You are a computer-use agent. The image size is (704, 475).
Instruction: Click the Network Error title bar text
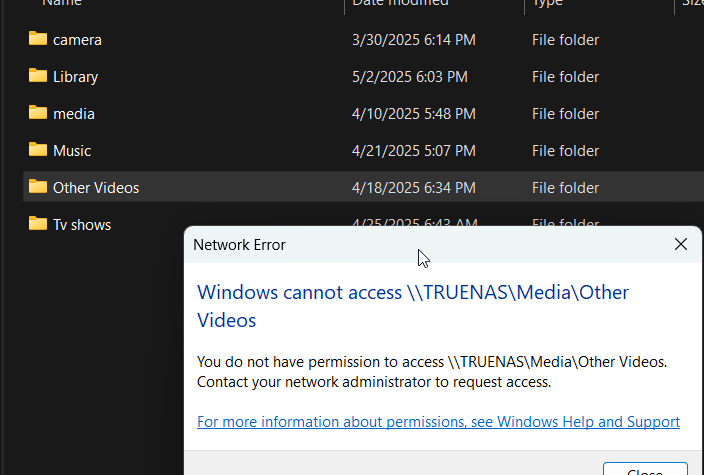pos(239,245)
